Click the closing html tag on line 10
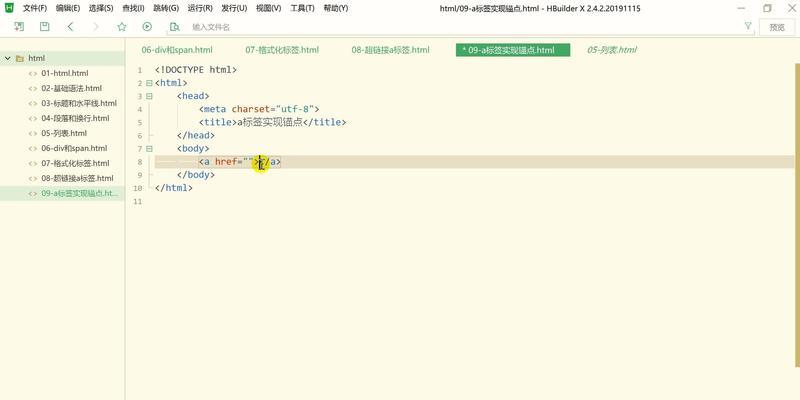Image resolution: width=800 pixels, height=400 pixels. tap(173, 188)
